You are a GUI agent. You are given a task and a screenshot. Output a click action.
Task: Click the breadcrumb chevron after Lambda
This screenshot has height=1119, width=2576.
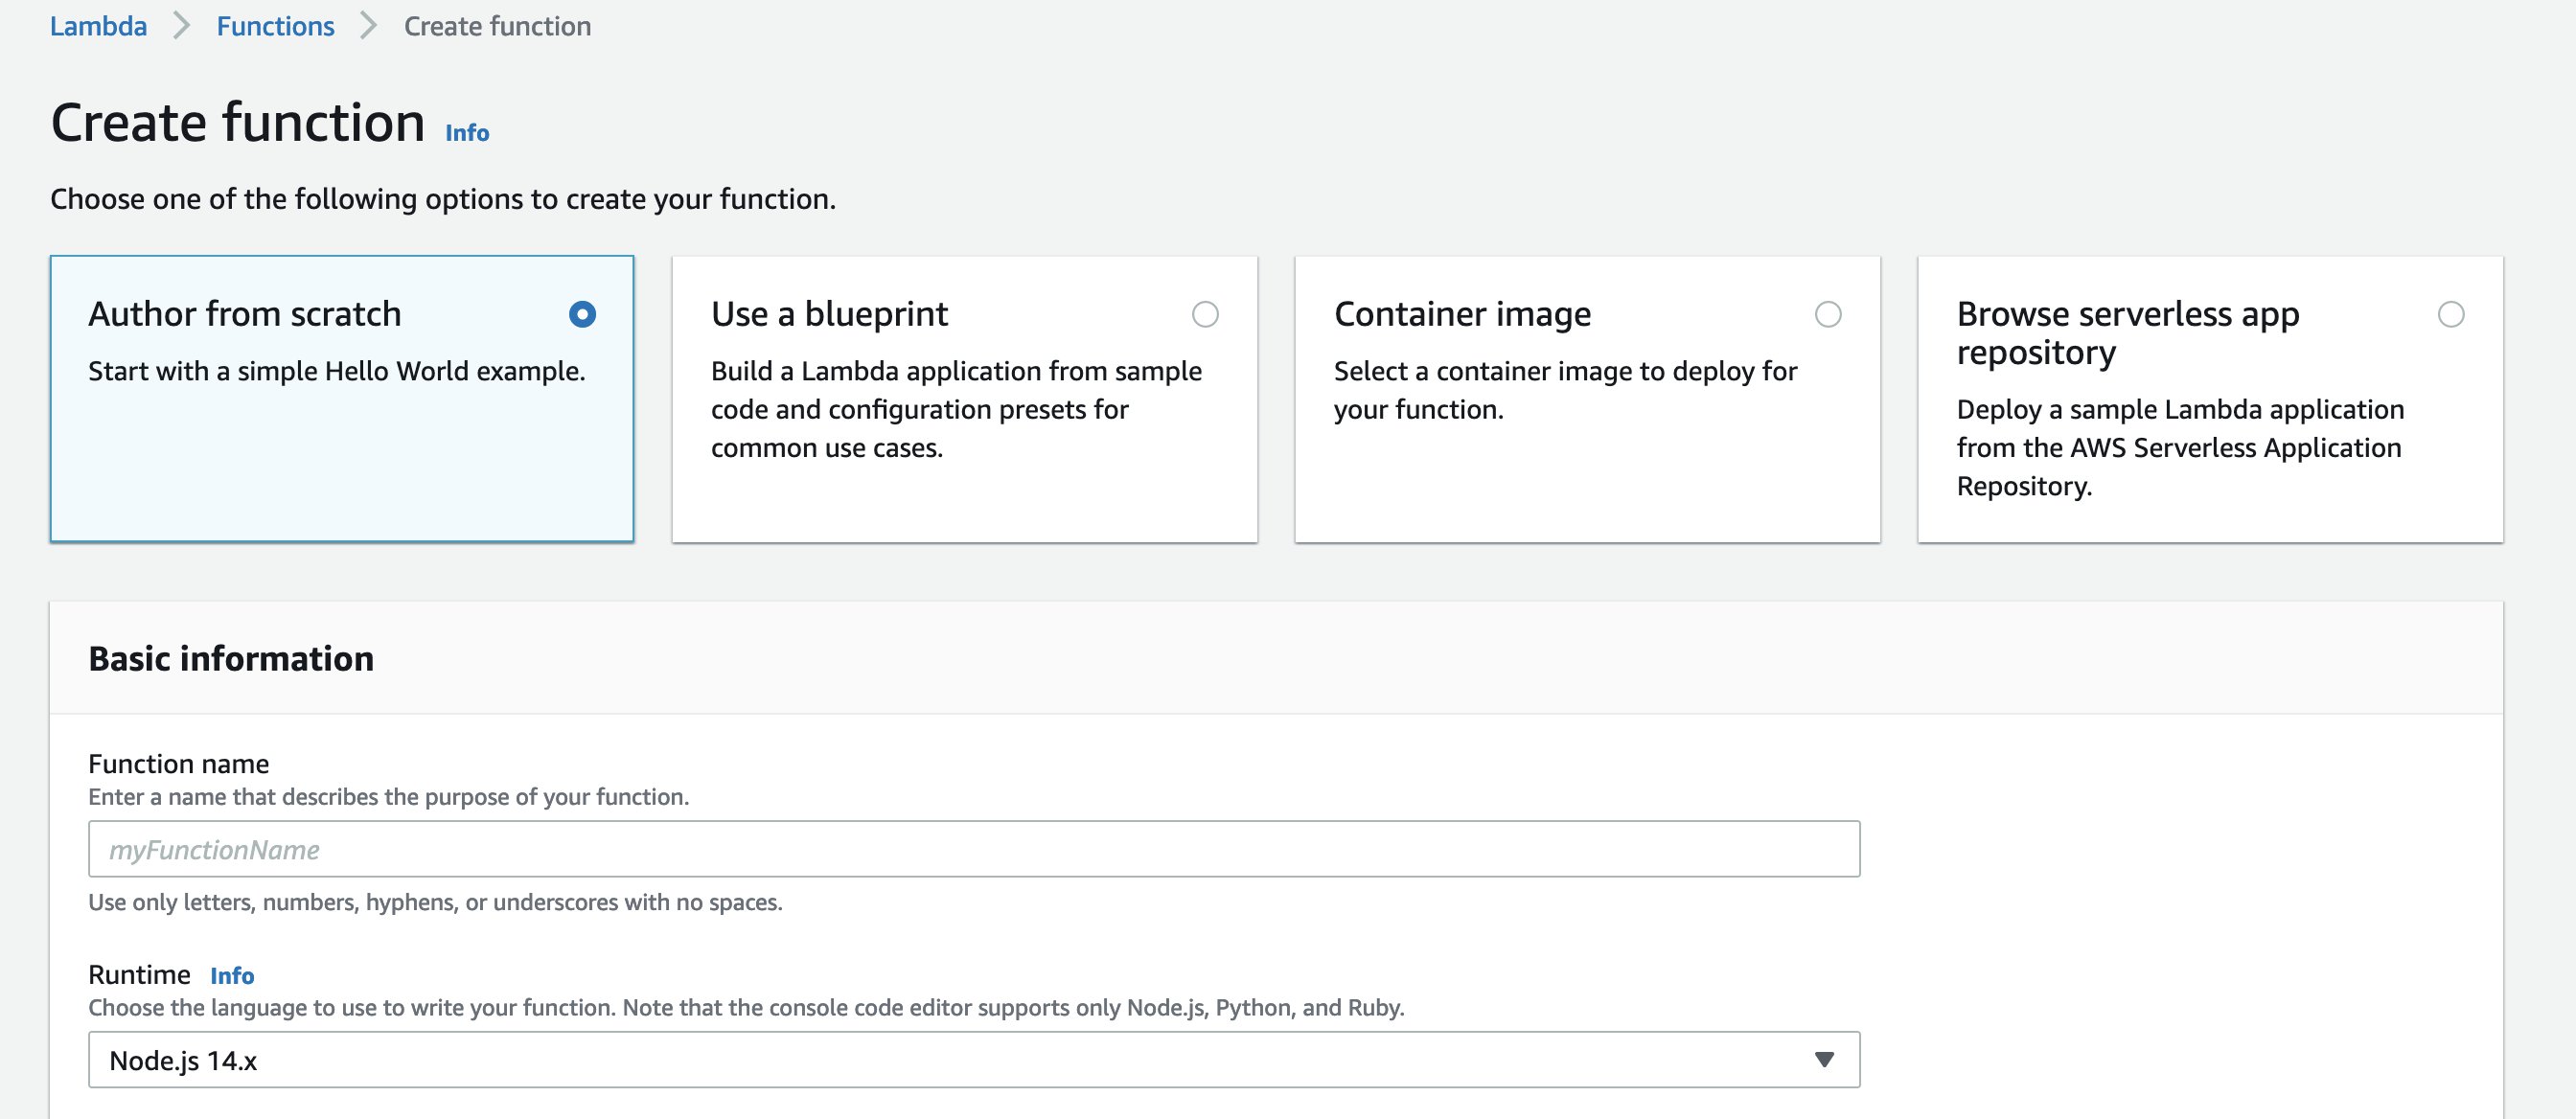(181, 26)
